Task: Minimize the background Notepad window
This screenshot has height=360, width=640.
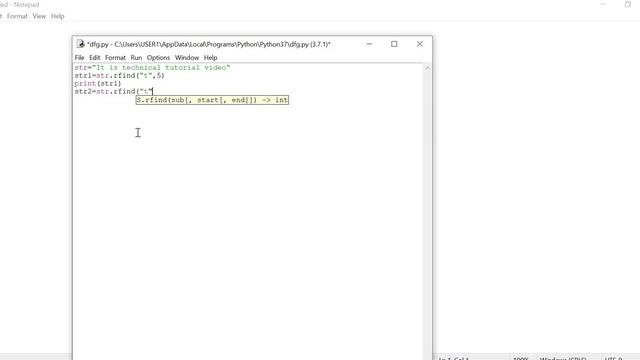Action: (603, 4)
